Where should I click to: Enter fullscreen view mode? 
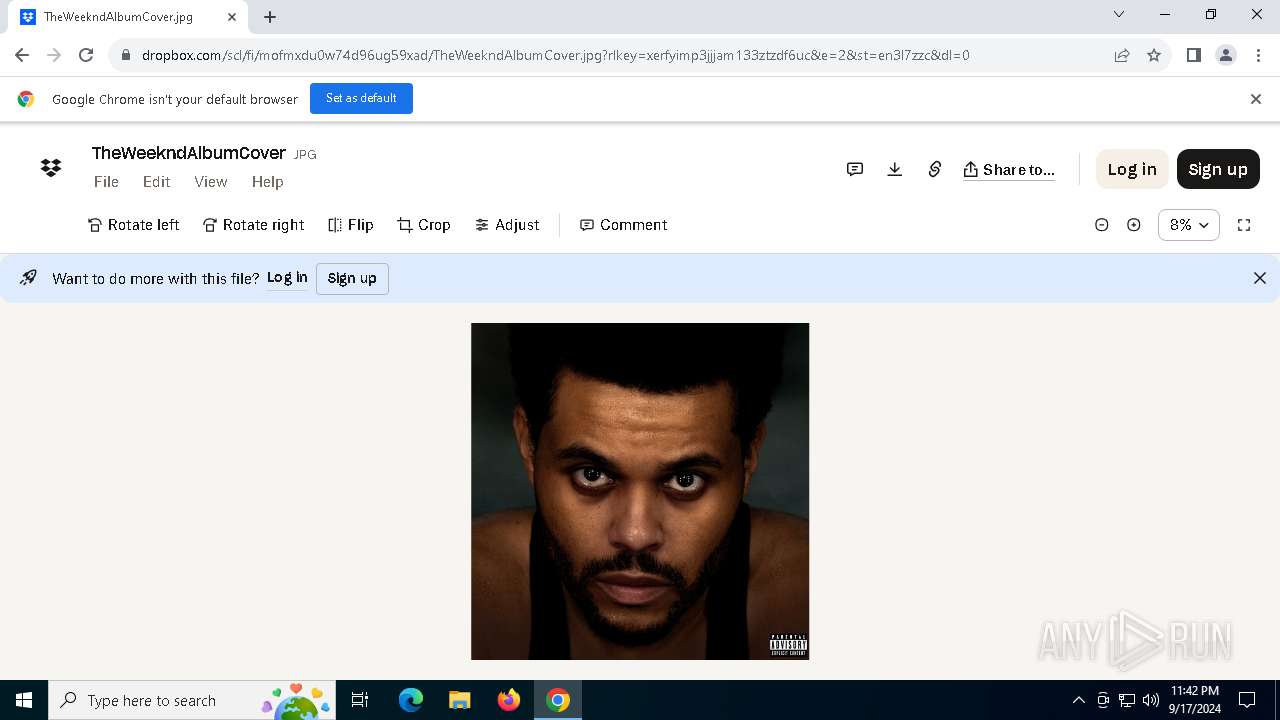[1244, 225]
